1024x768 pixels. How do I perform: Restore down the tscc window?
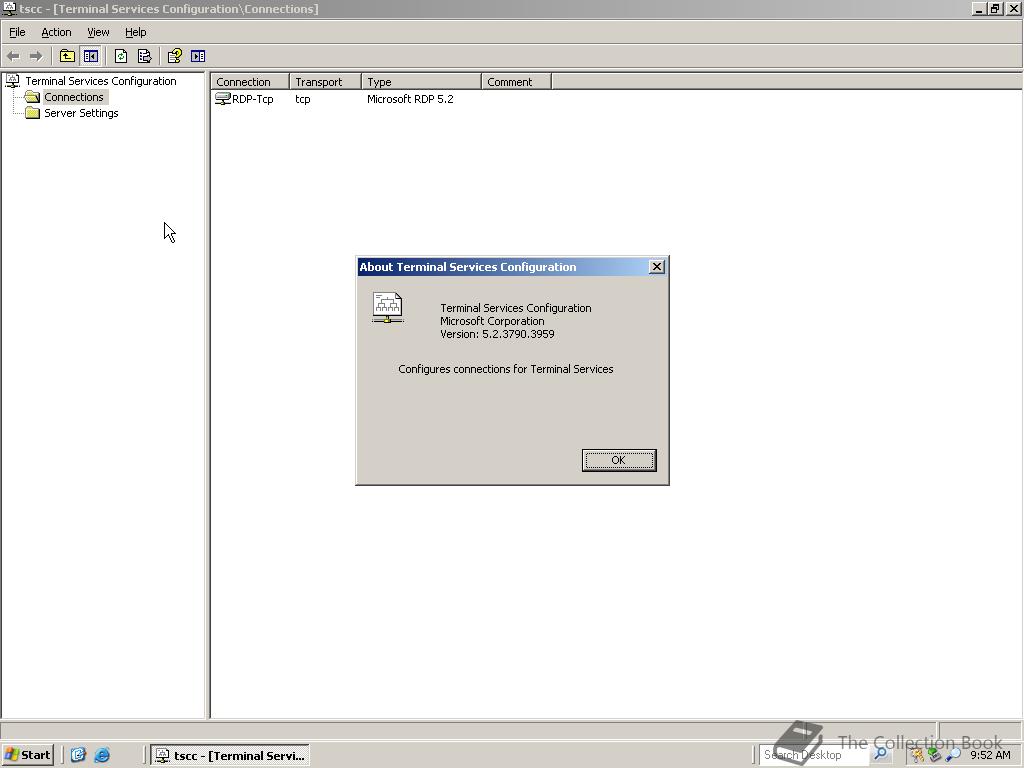click(995, 8)
